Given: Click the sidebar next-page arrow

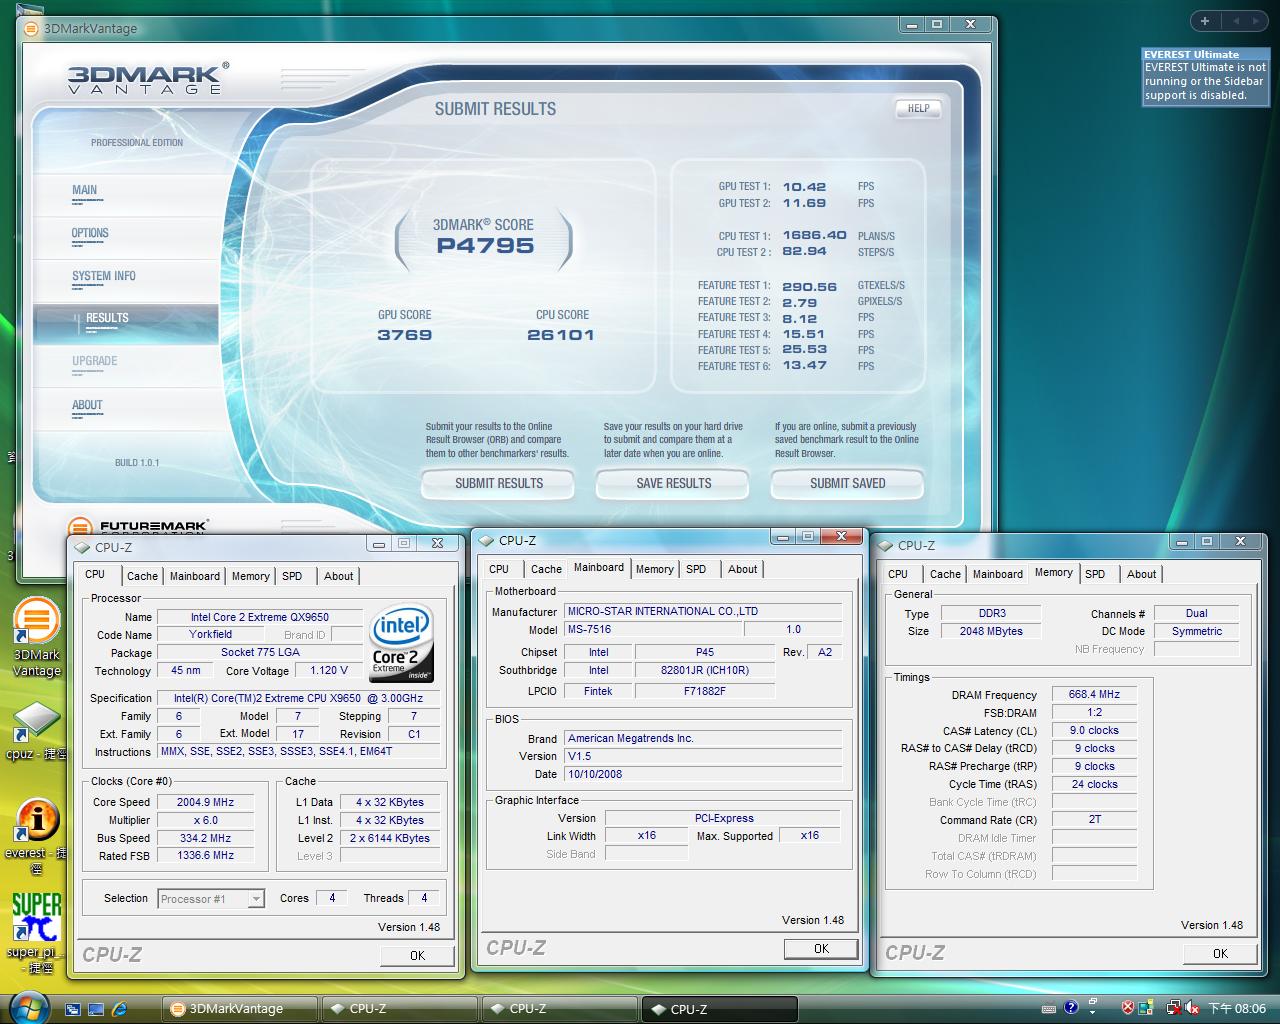Looking at the screenshot, I should [1255, 20].
